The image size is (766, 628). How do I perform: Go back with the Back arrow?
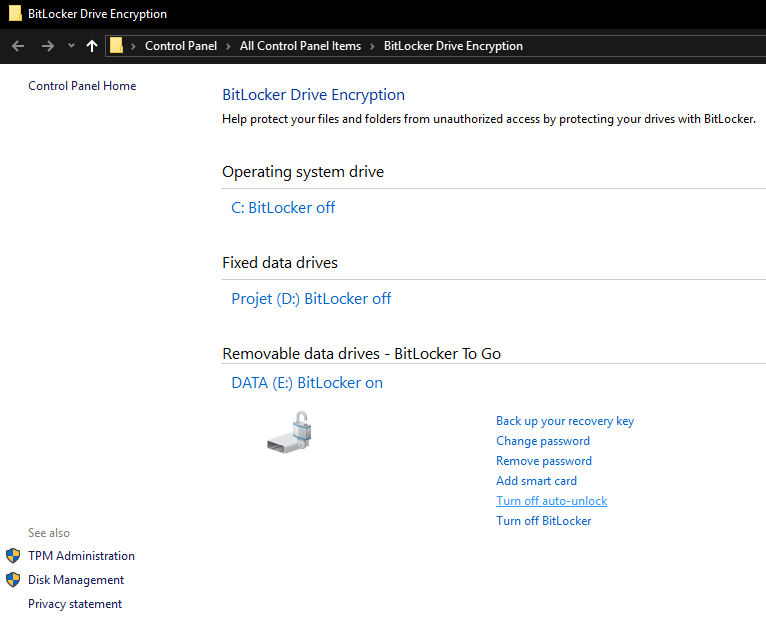point(18,46)
